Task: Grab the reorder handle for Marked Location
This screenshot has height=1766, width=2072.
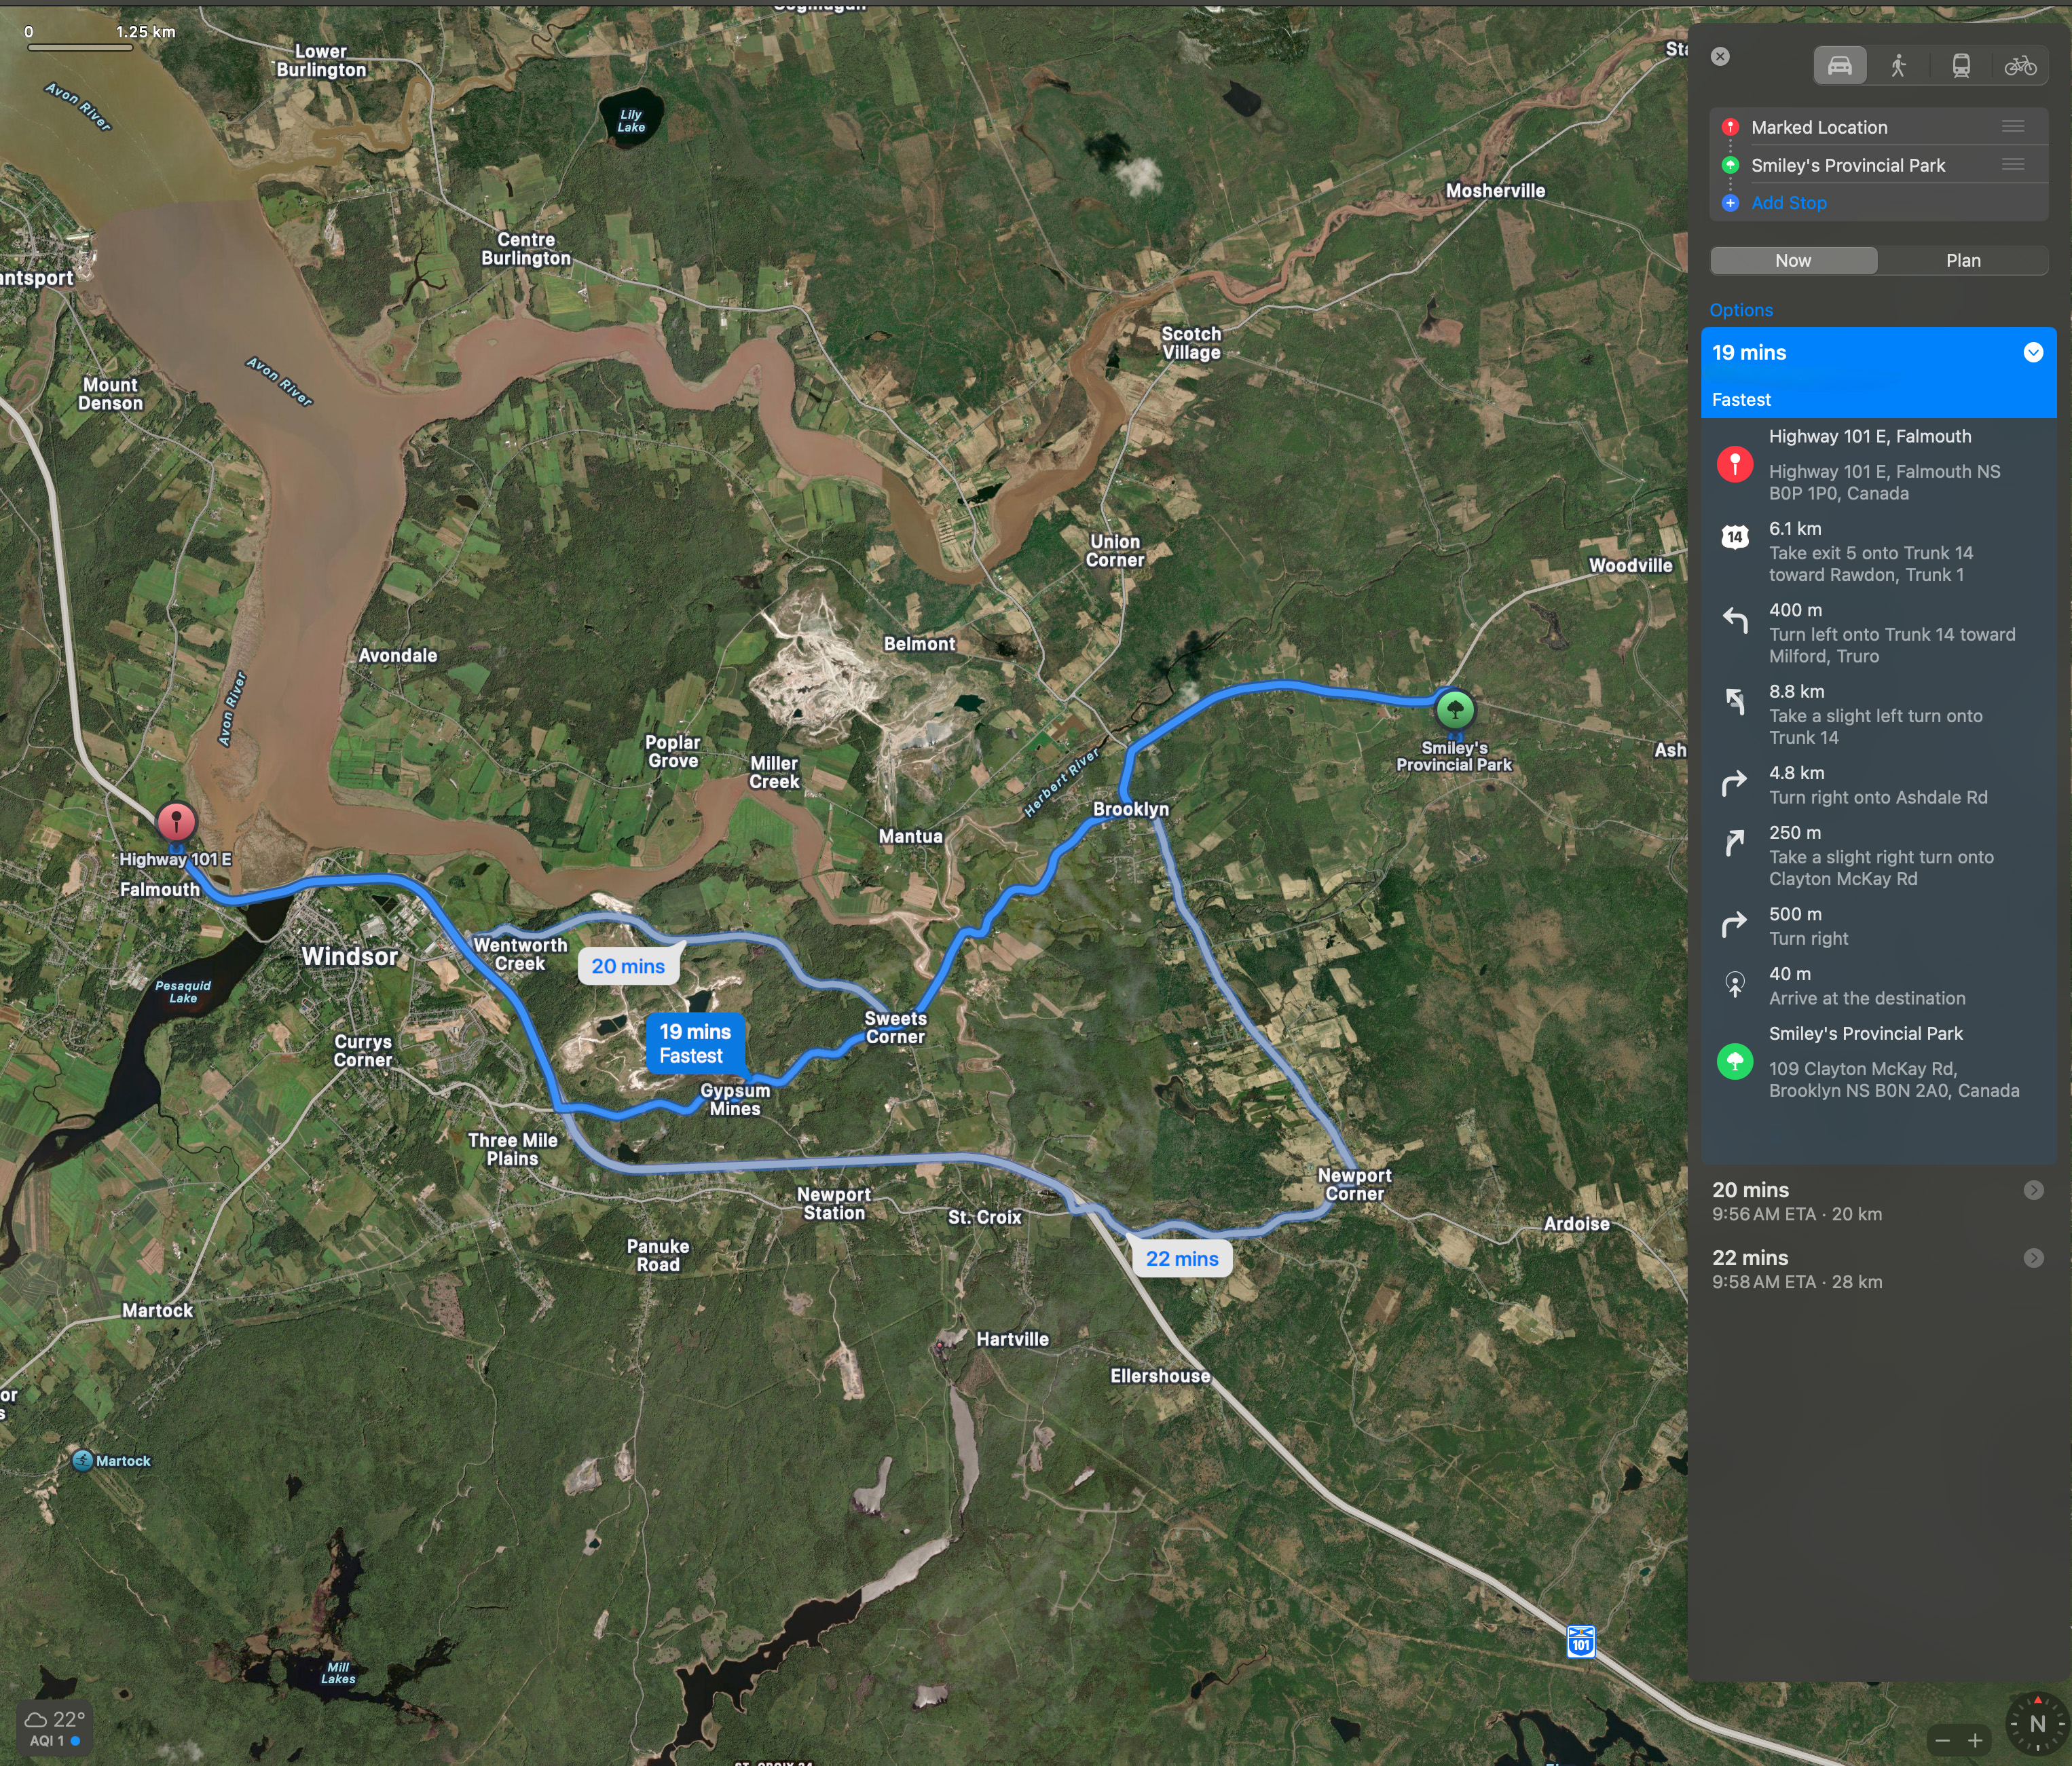Action: [x=2013, y=127]
